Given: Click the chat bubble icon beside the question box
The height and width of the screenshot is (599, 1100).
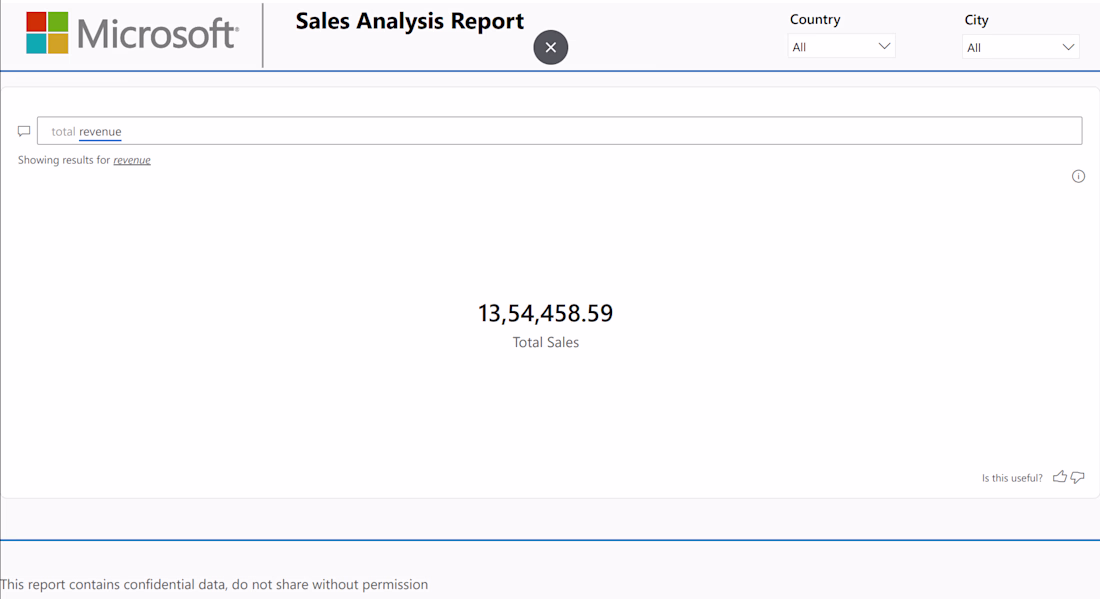Looking at the screenshot, I should pos(24,131).
